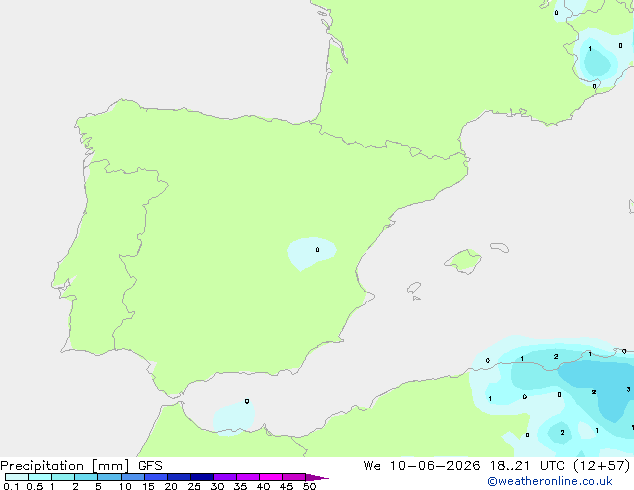The image size is (634, 490).
Task: Click the 'GFS' model label
Action: [150, 466]
